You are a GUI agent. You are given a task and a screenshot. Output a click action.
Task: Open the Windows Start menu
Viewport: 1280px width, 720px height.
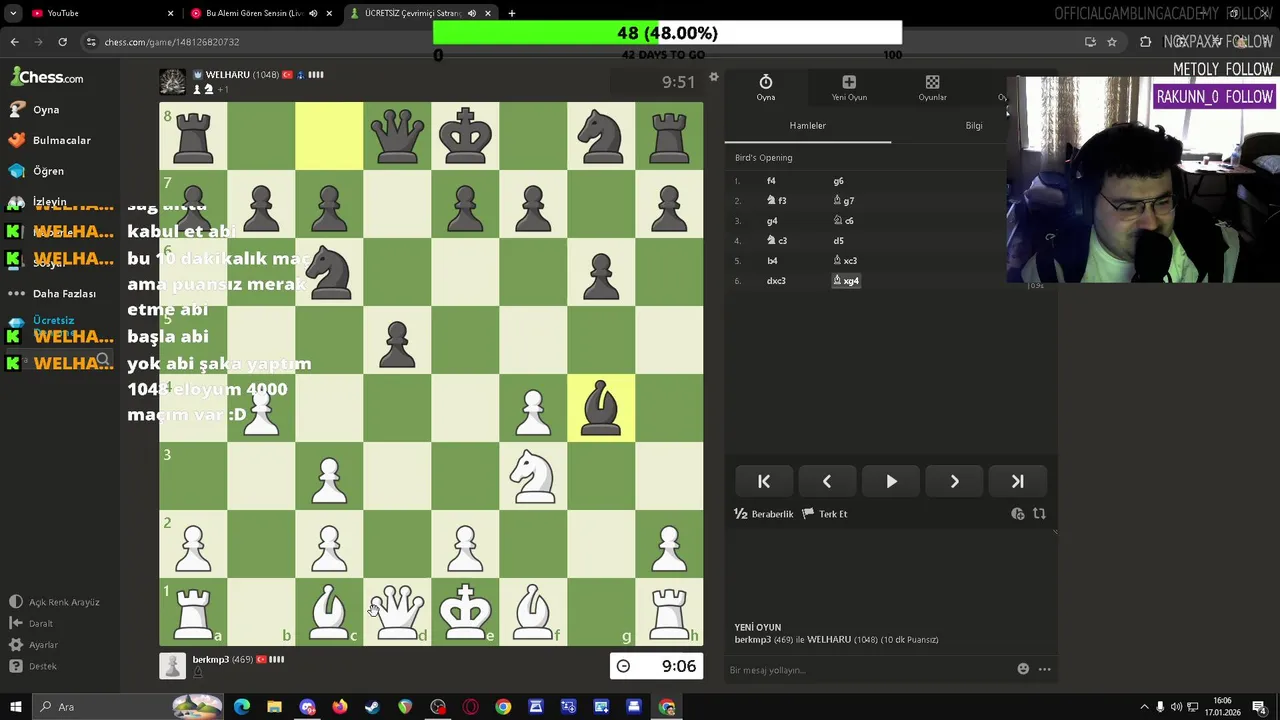point(15,707)
